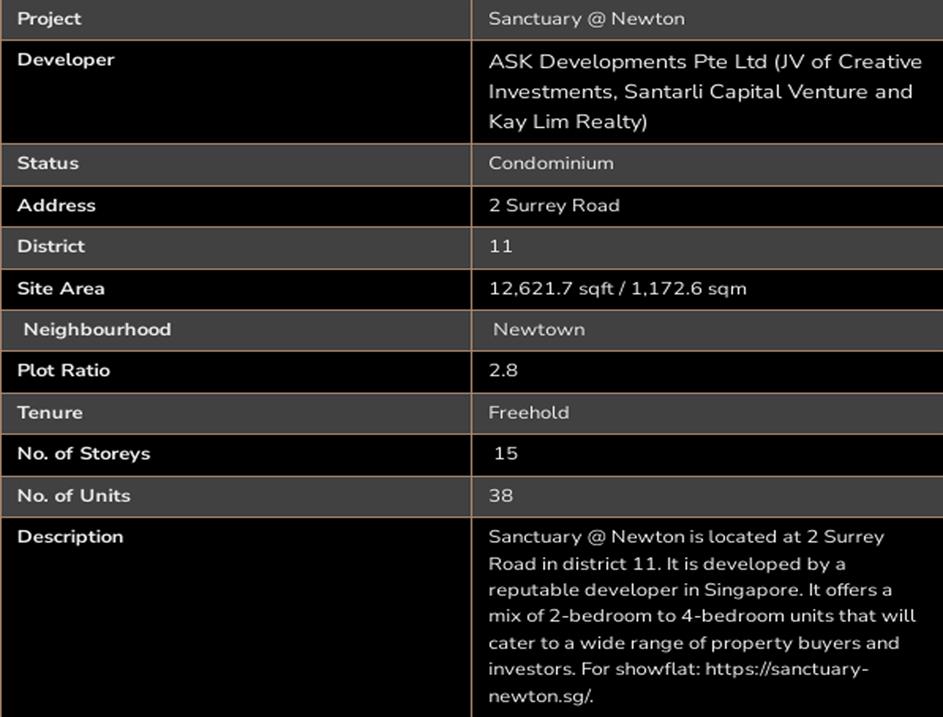Select the Condominium value cell
Screen dimensions: 943x717
click(551, 163)
